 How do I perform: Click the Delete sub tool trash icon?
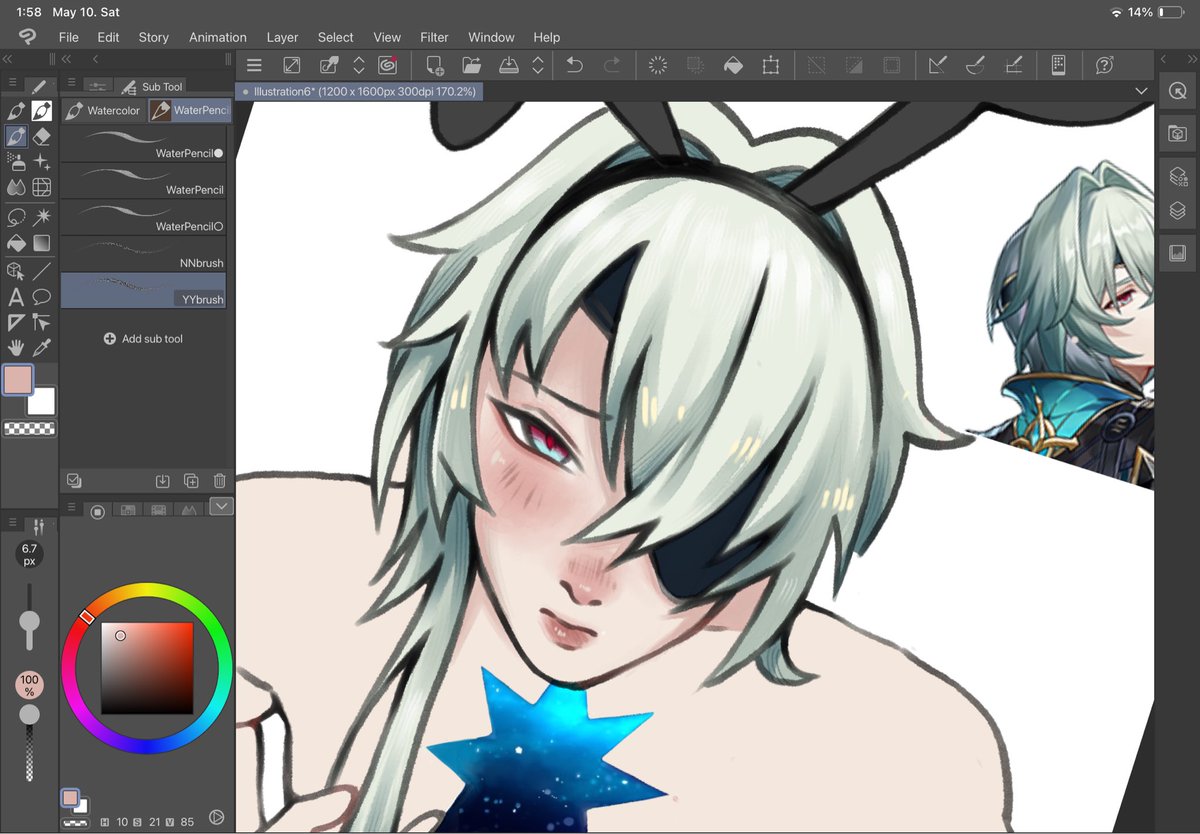(220, 481)
